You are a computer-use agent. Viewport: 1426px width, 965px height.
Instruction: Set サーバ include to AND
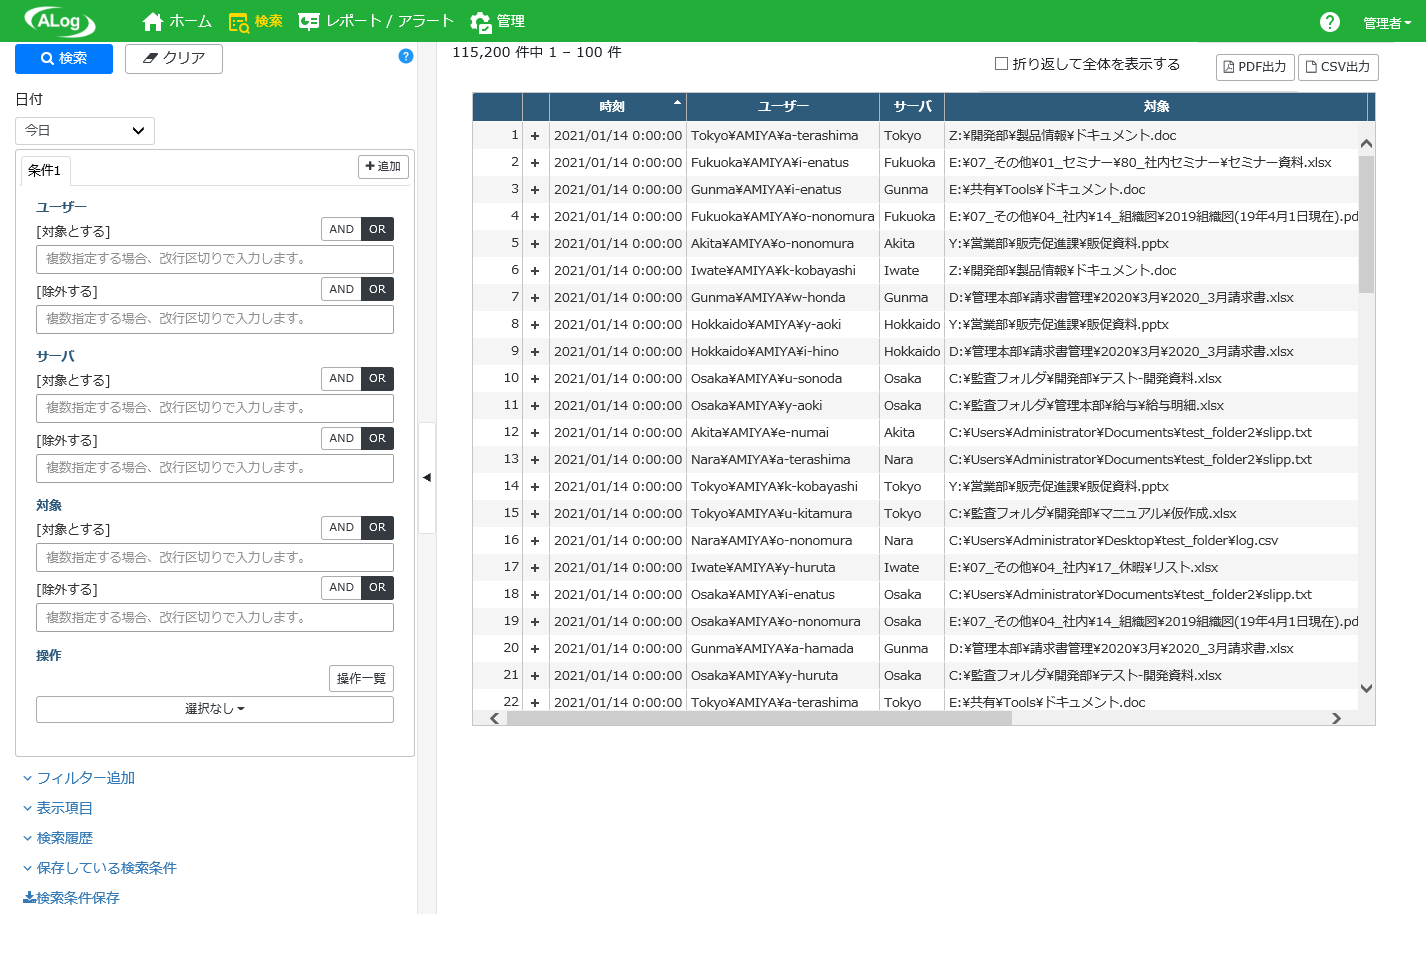coord(341,378)
